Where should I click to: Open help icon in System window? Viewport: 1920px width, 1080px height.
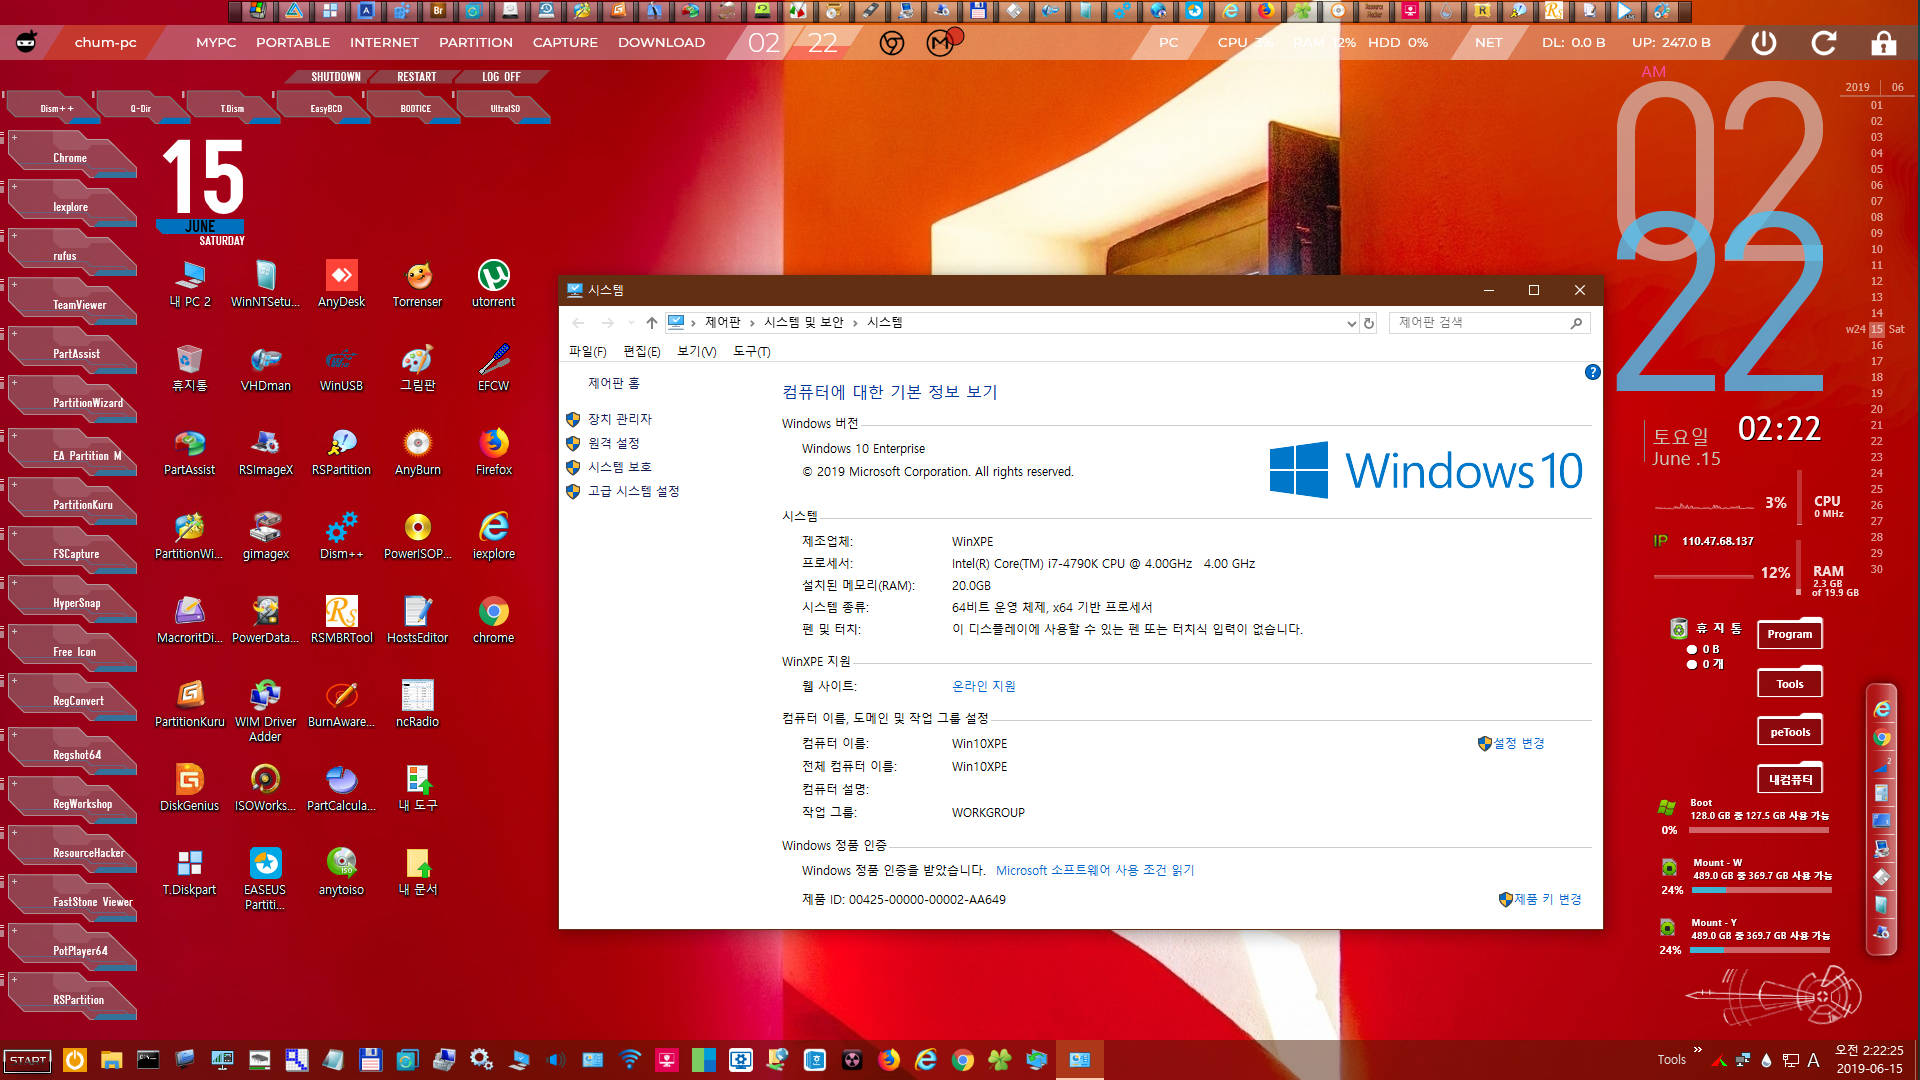coord(1592,372)
